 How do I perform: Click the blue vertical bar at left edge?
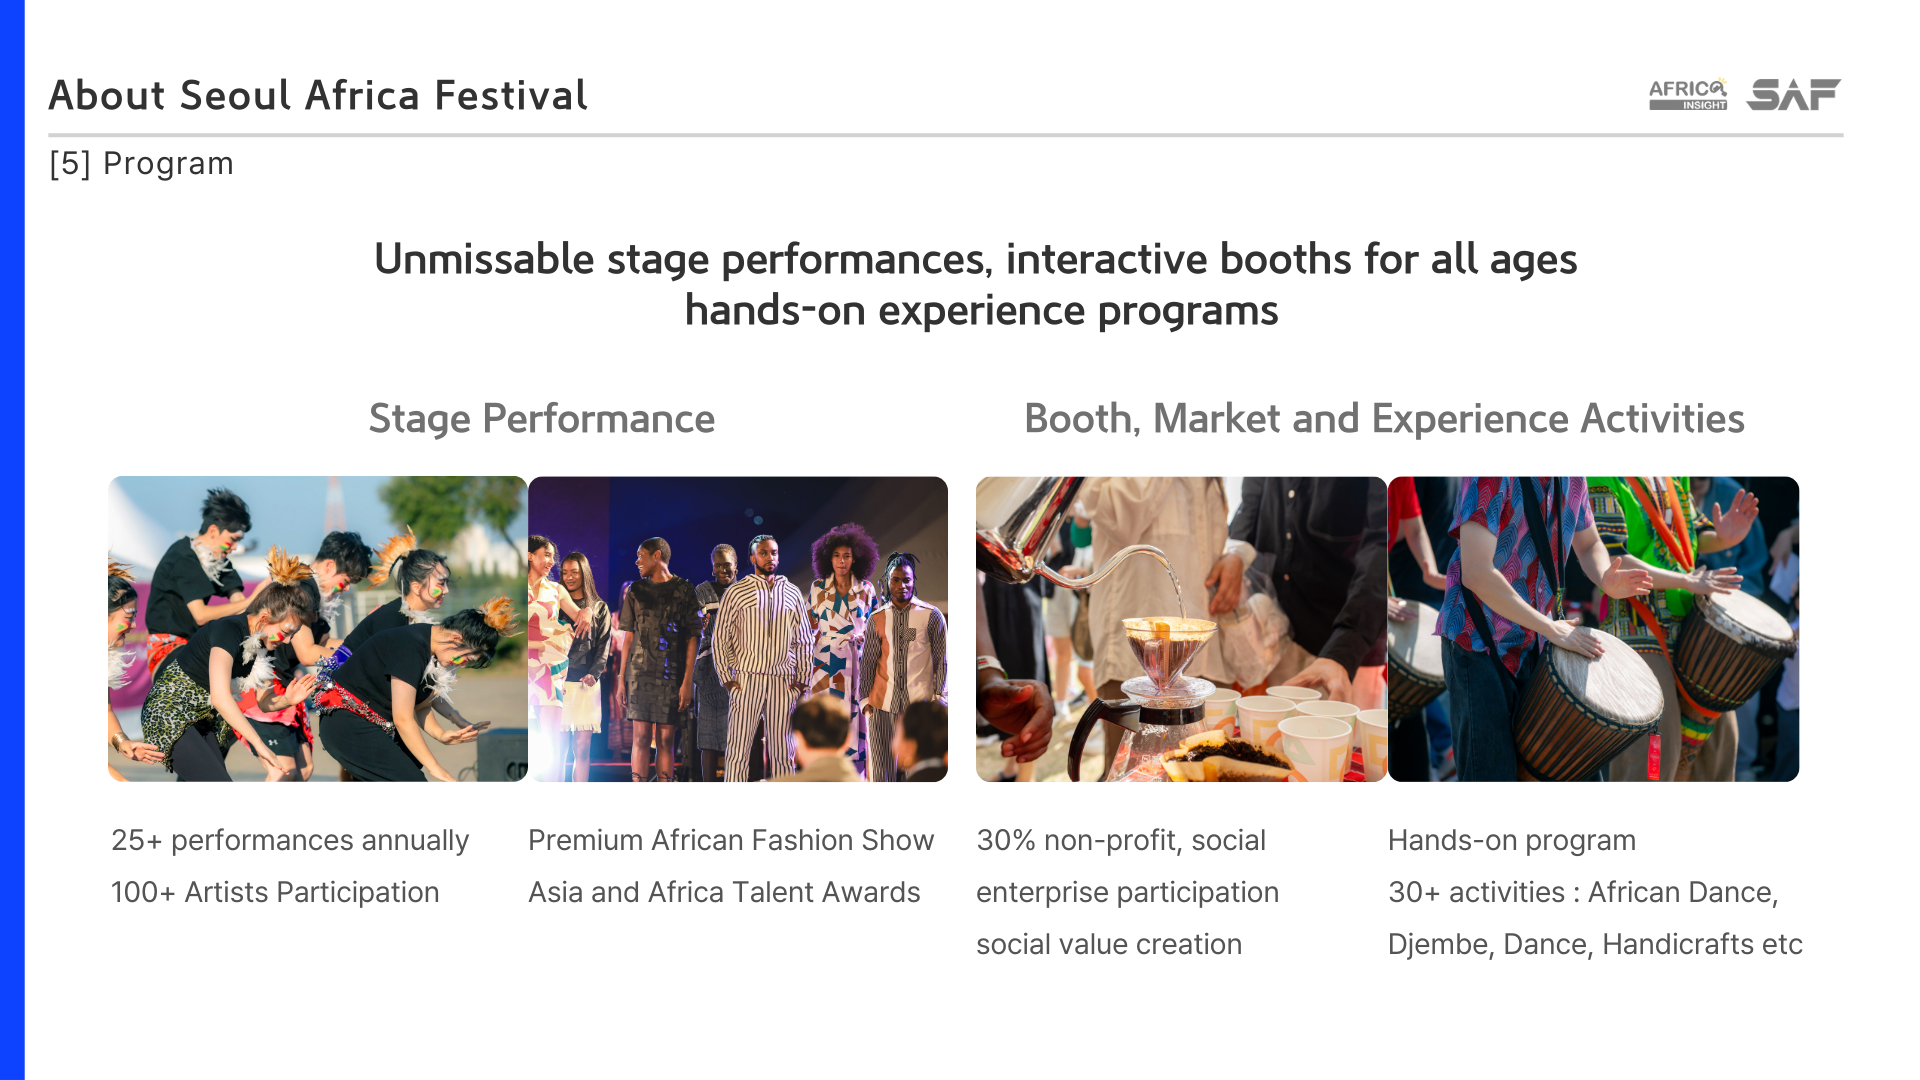tap(12, 540)
